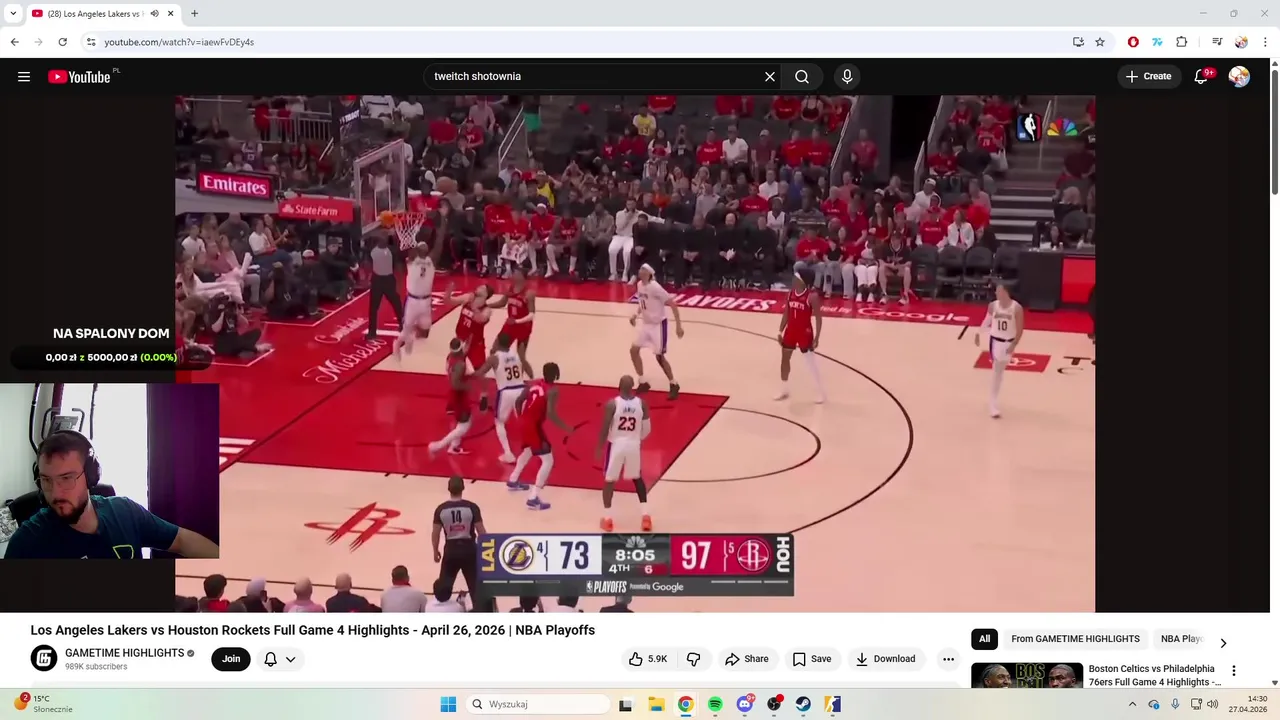Clear the search box with the X
This screenshot has width=1280, height=720.
[x=770, y=76]
